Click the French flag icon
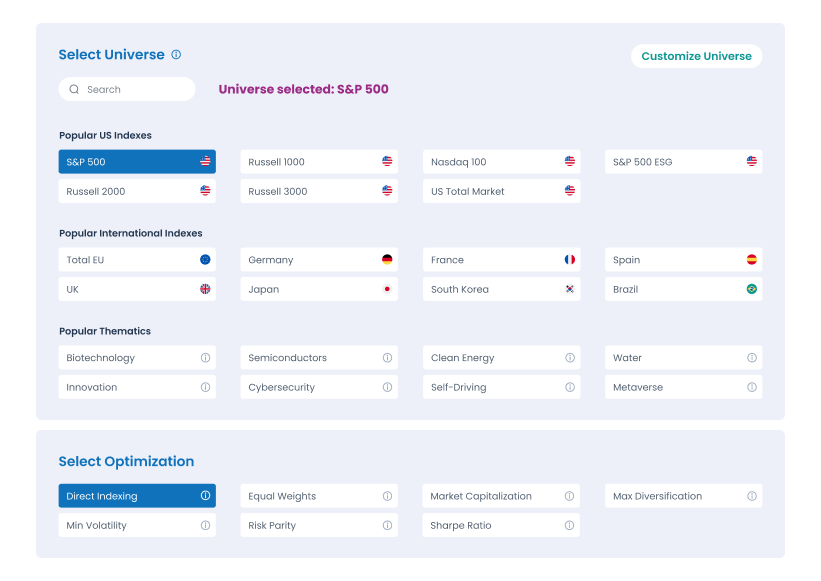821x581 pixels. [x=570, y=260]
